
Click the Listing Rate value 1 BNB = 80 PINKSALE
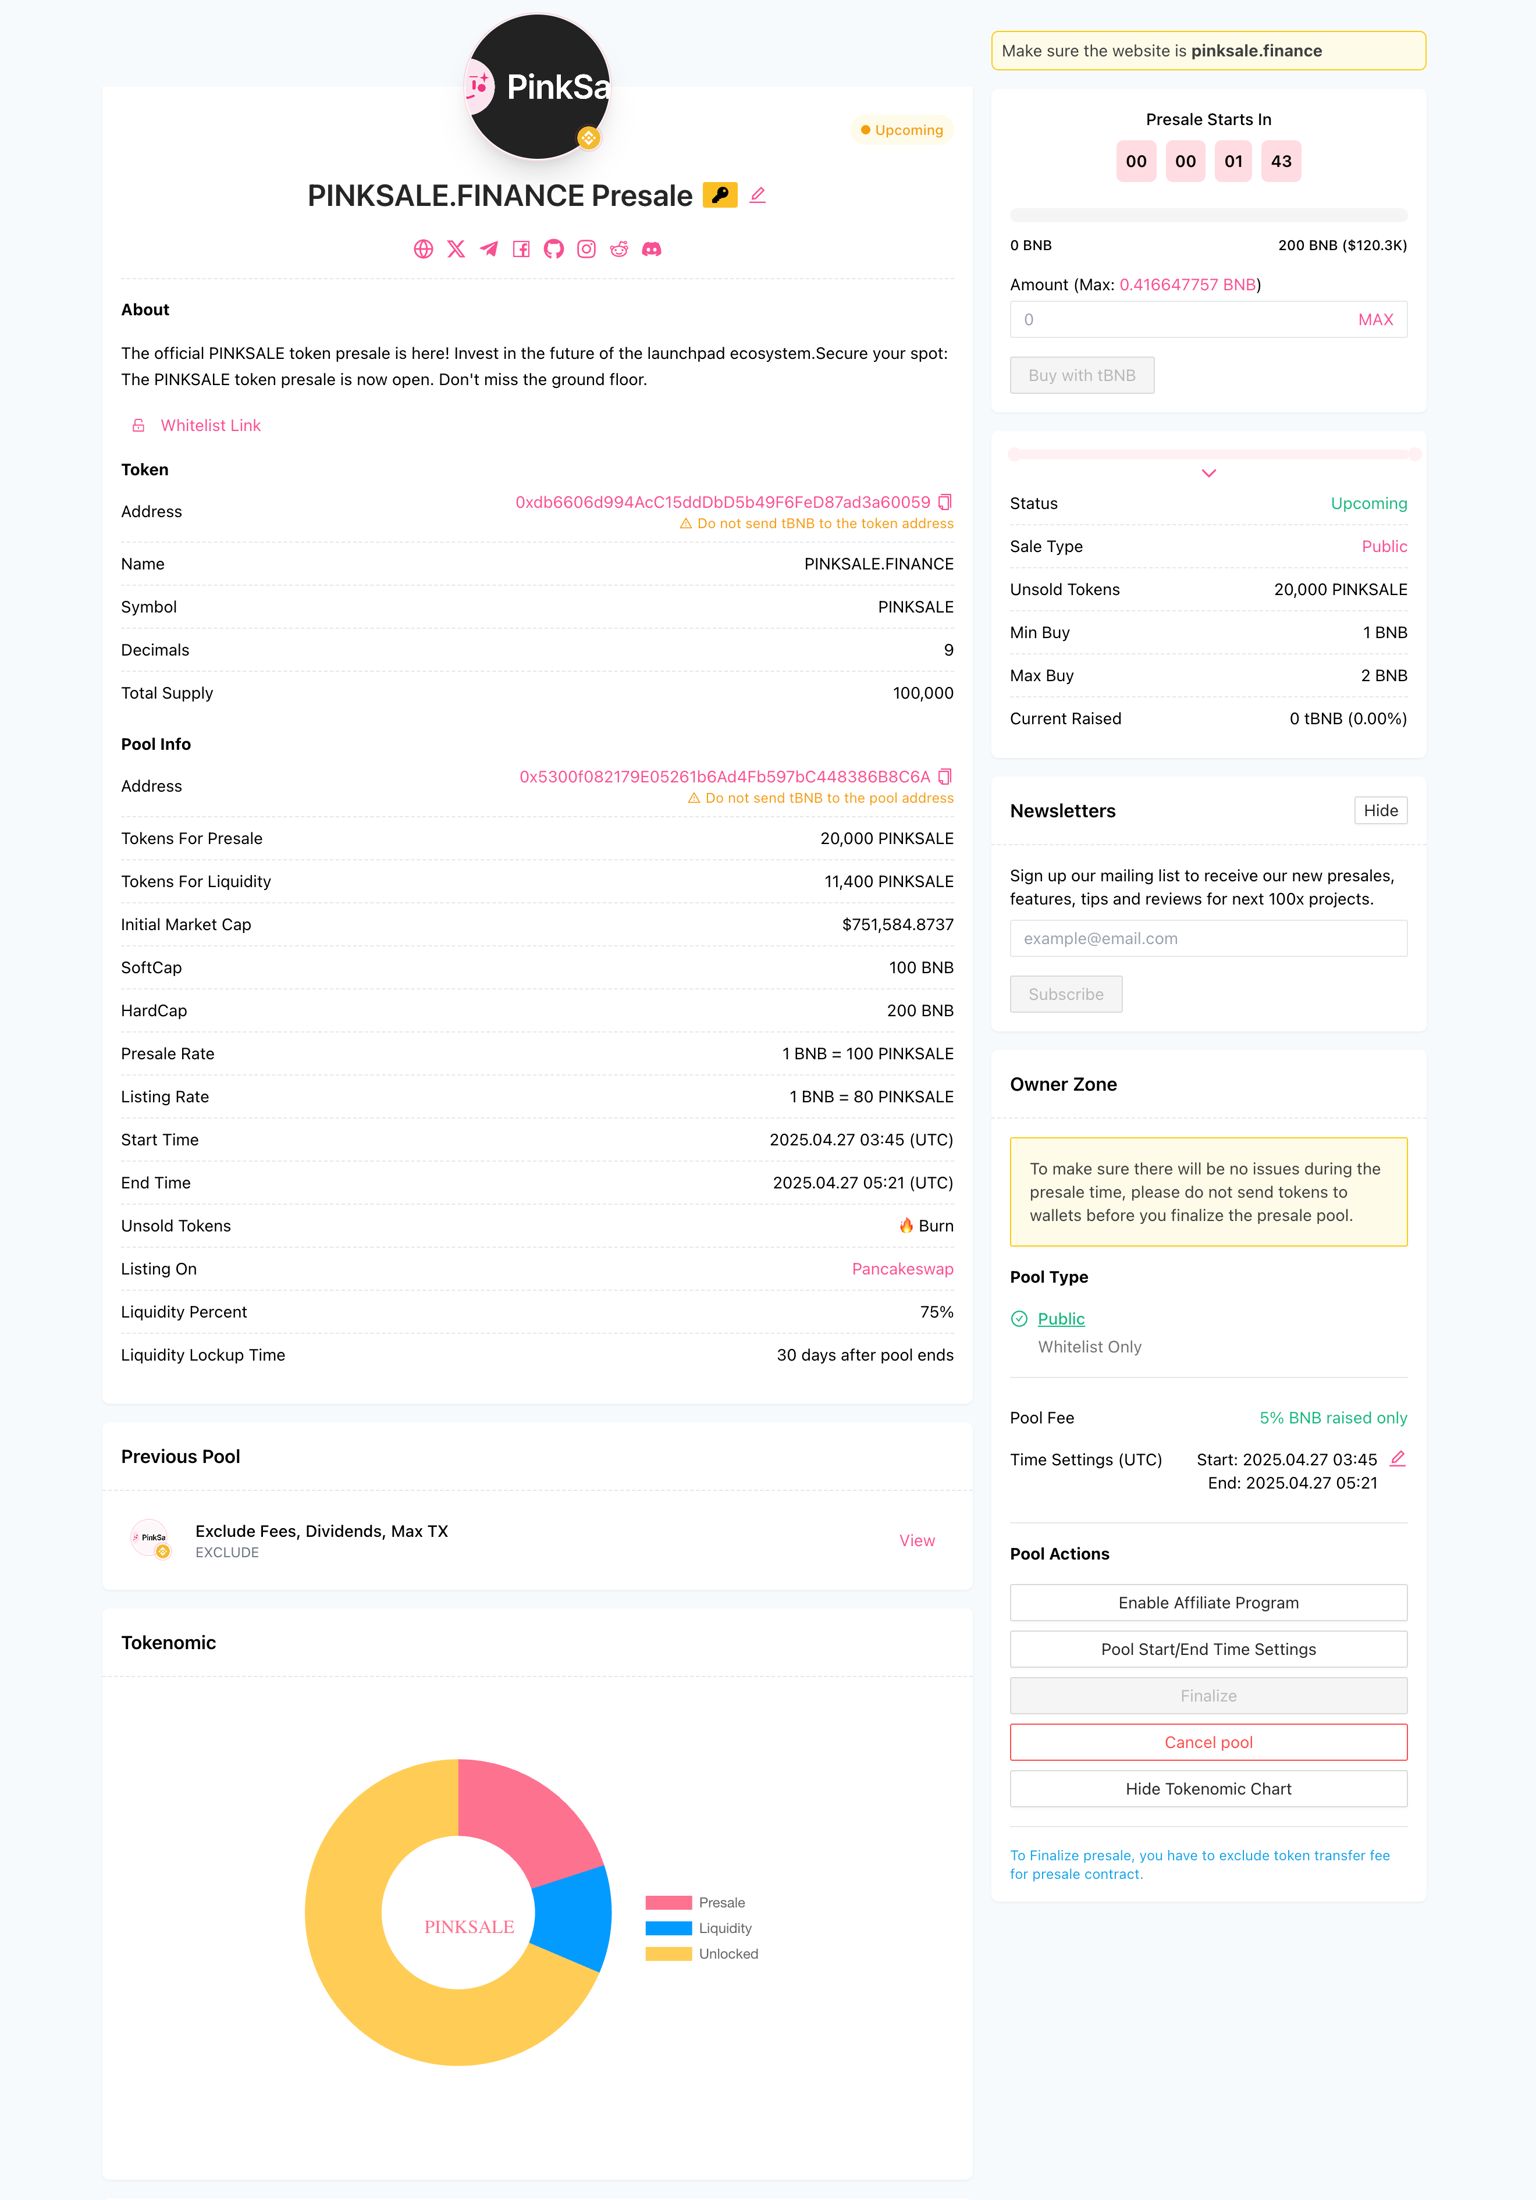[x=872, y=1097]
